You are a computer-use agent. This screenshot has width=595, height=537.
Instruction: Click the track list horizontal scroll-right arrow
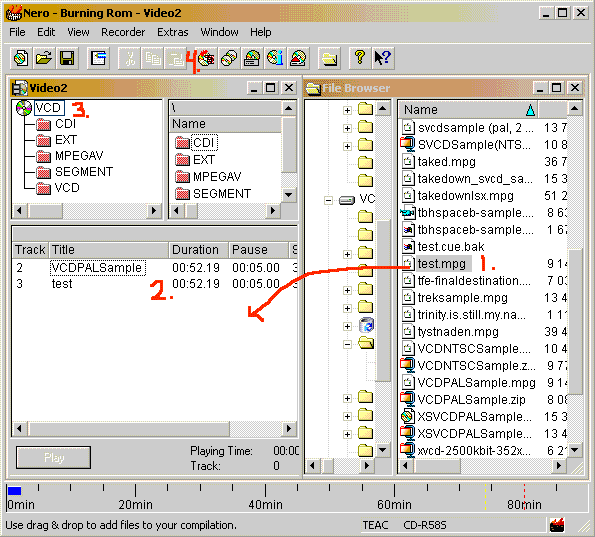[289, 429]
